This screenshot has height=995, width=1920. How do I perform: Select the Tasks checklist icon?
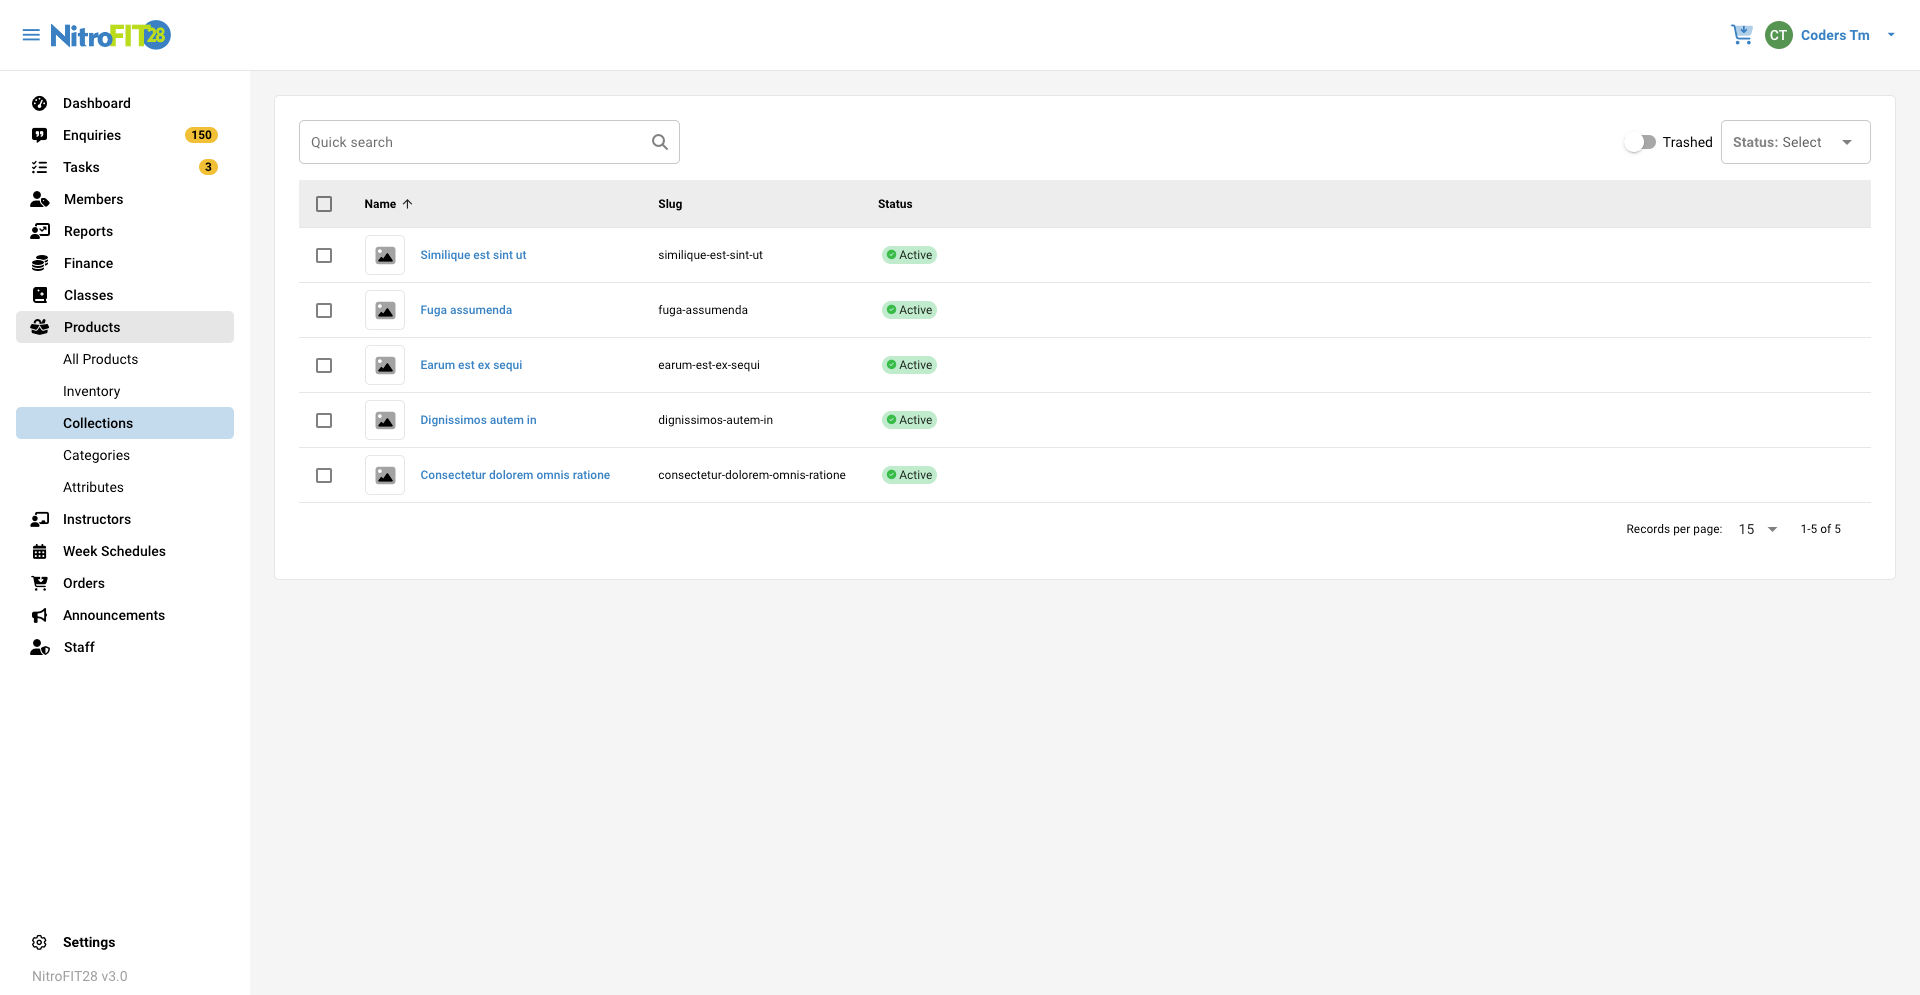[x=40, y=167]
